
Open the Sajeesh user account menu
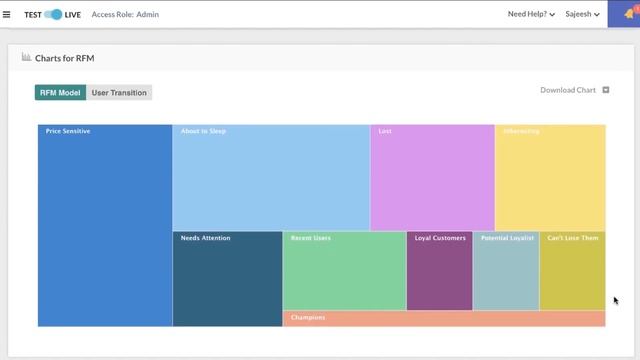click(582, 14)
